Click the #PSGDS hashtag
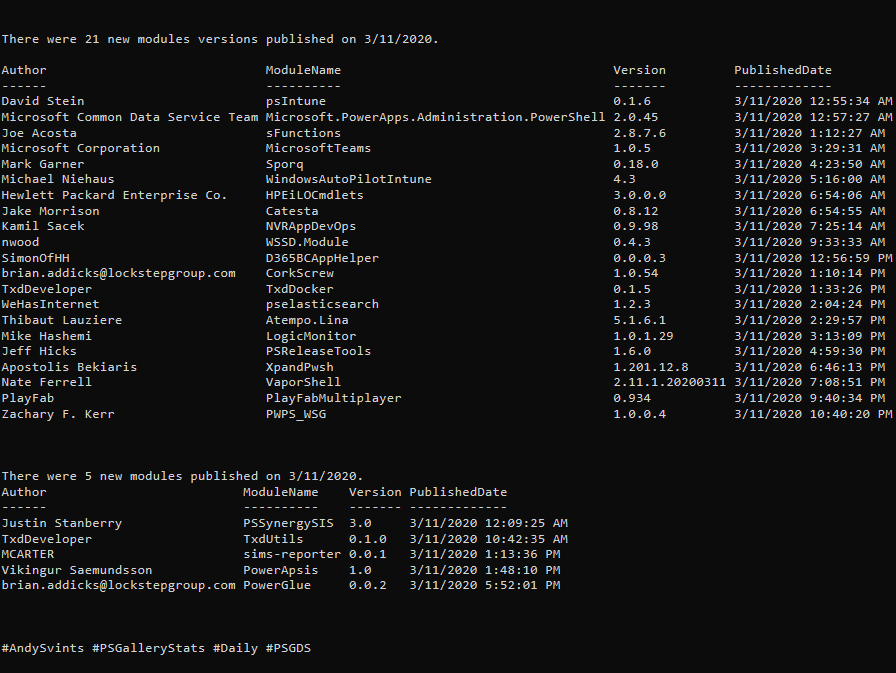896x673 pixels. 289,648
